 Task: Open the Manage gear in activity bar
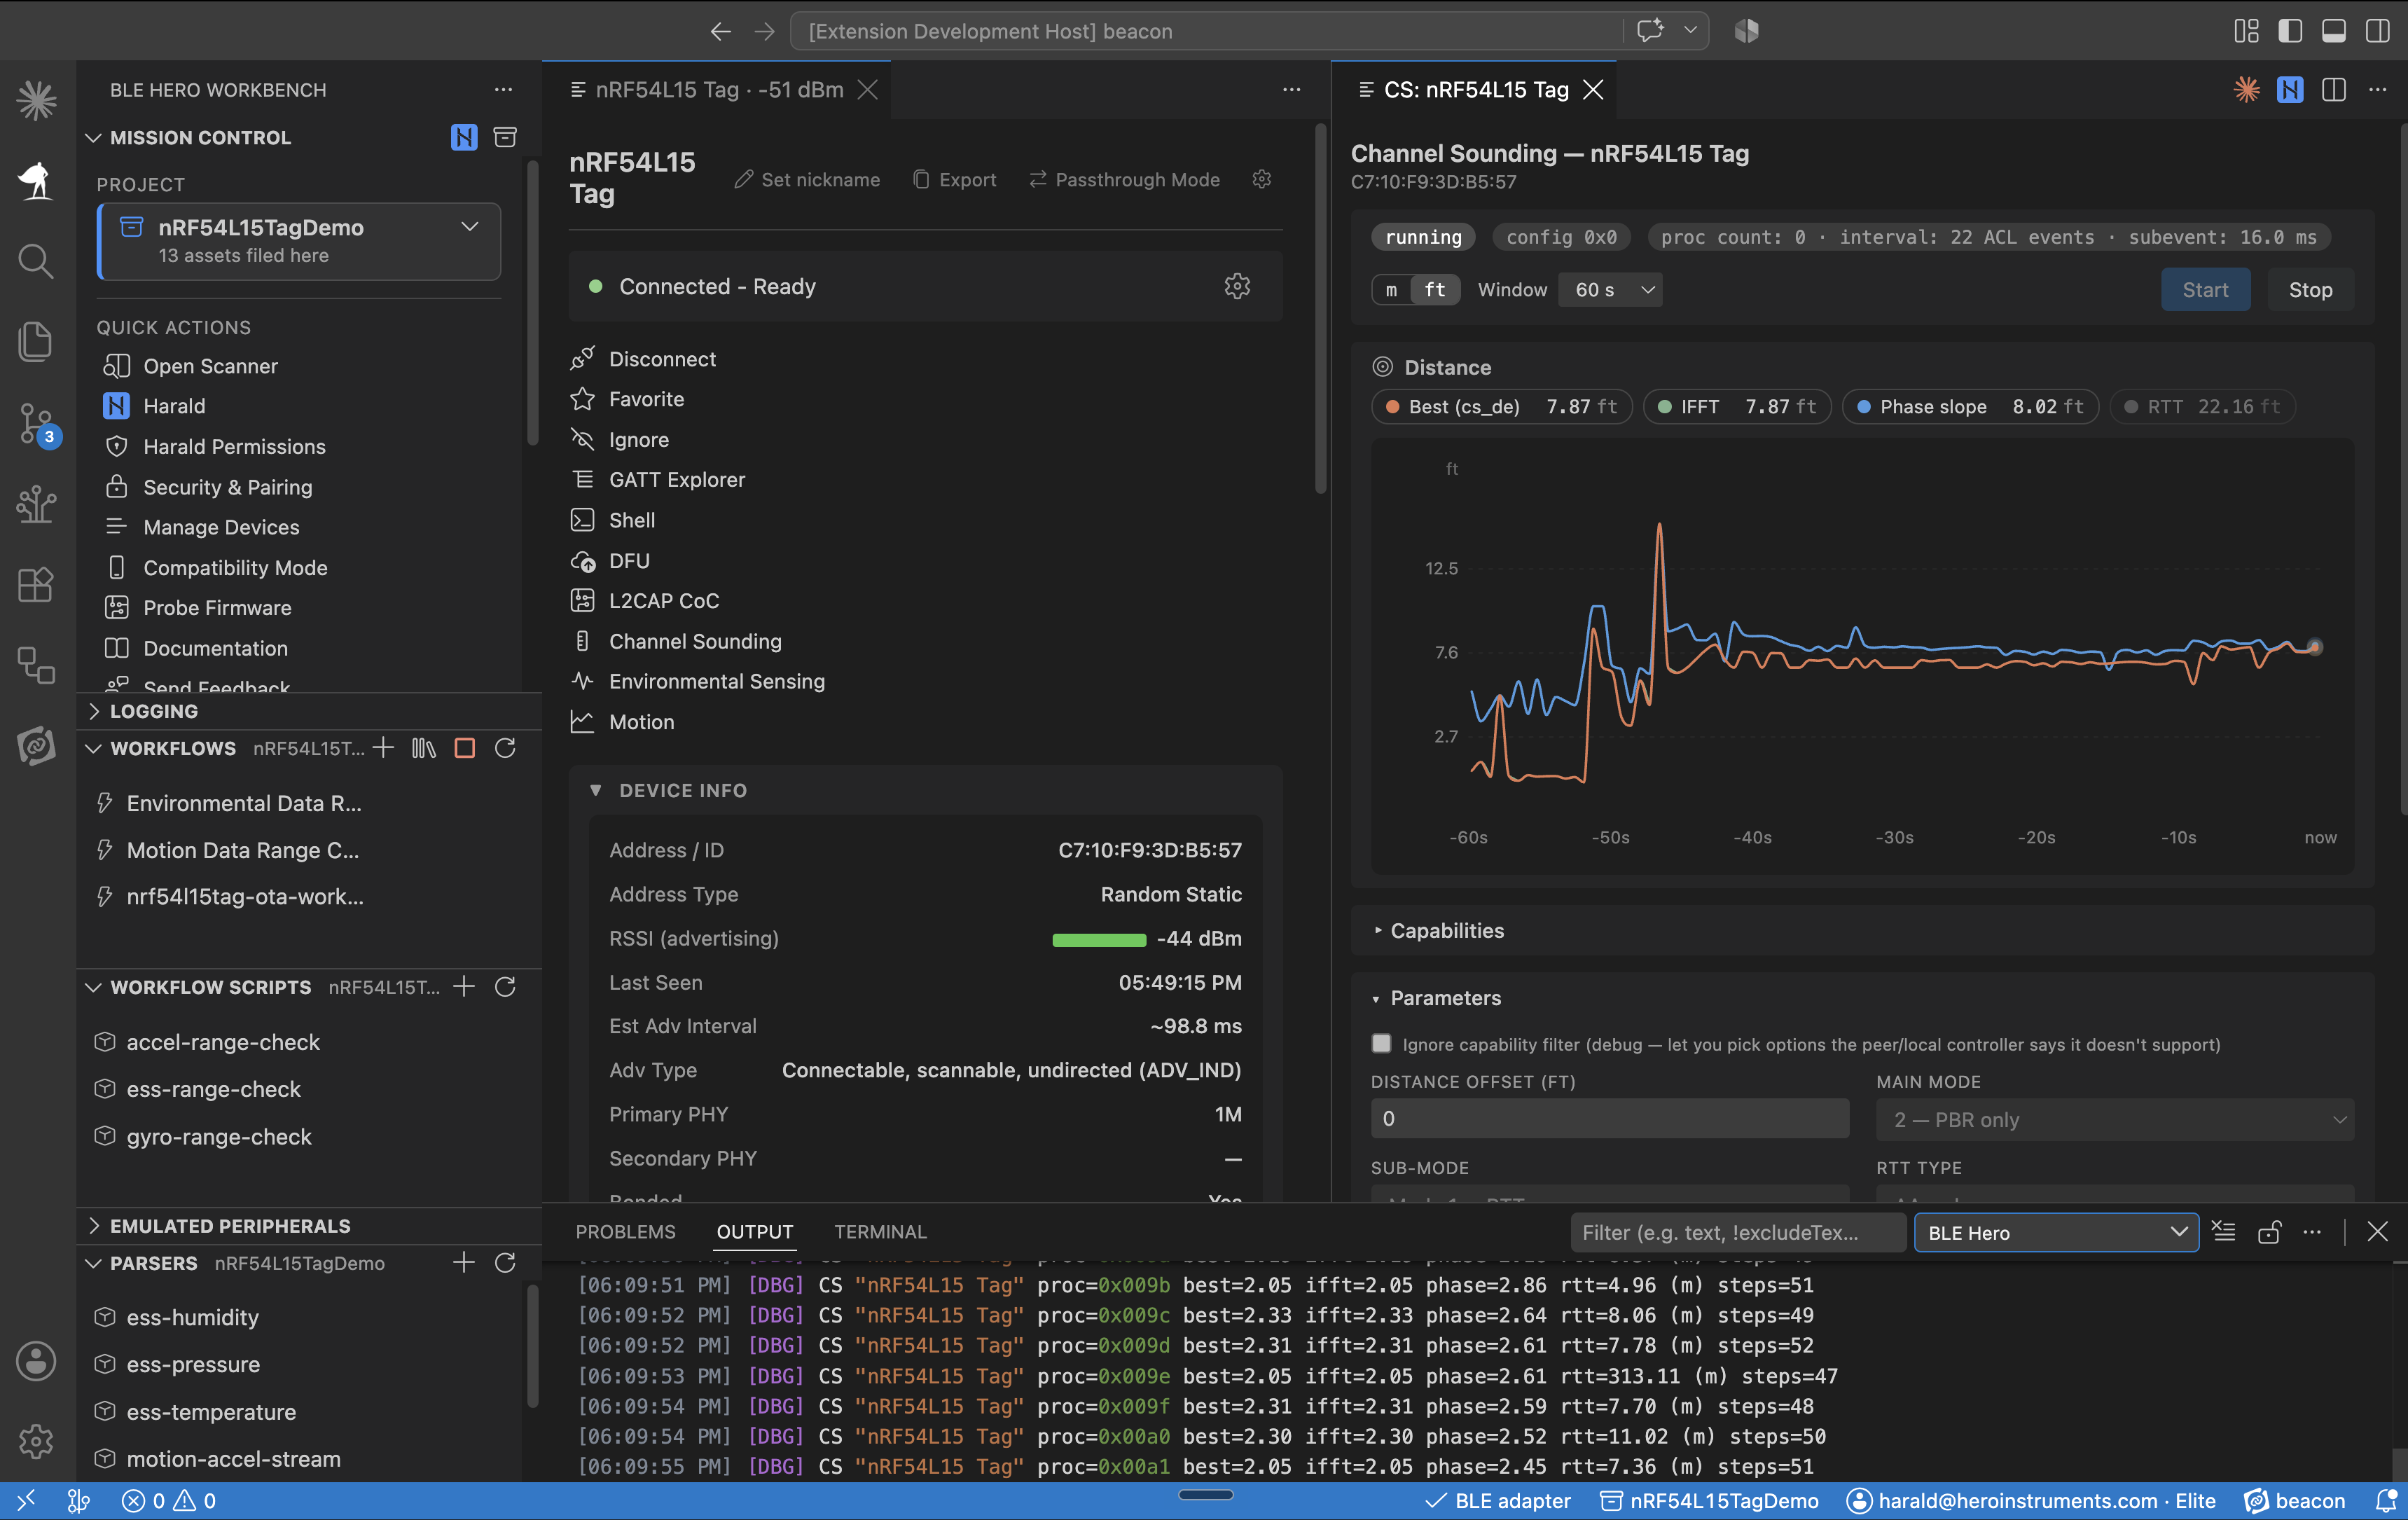point(36,1441)
